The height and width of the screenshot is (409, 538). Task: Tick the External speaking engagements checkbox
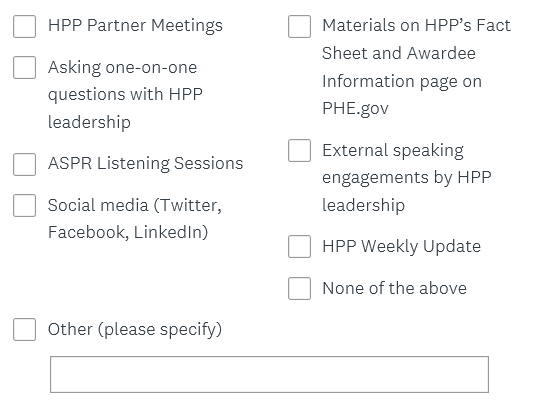click(x=300, y=150)
